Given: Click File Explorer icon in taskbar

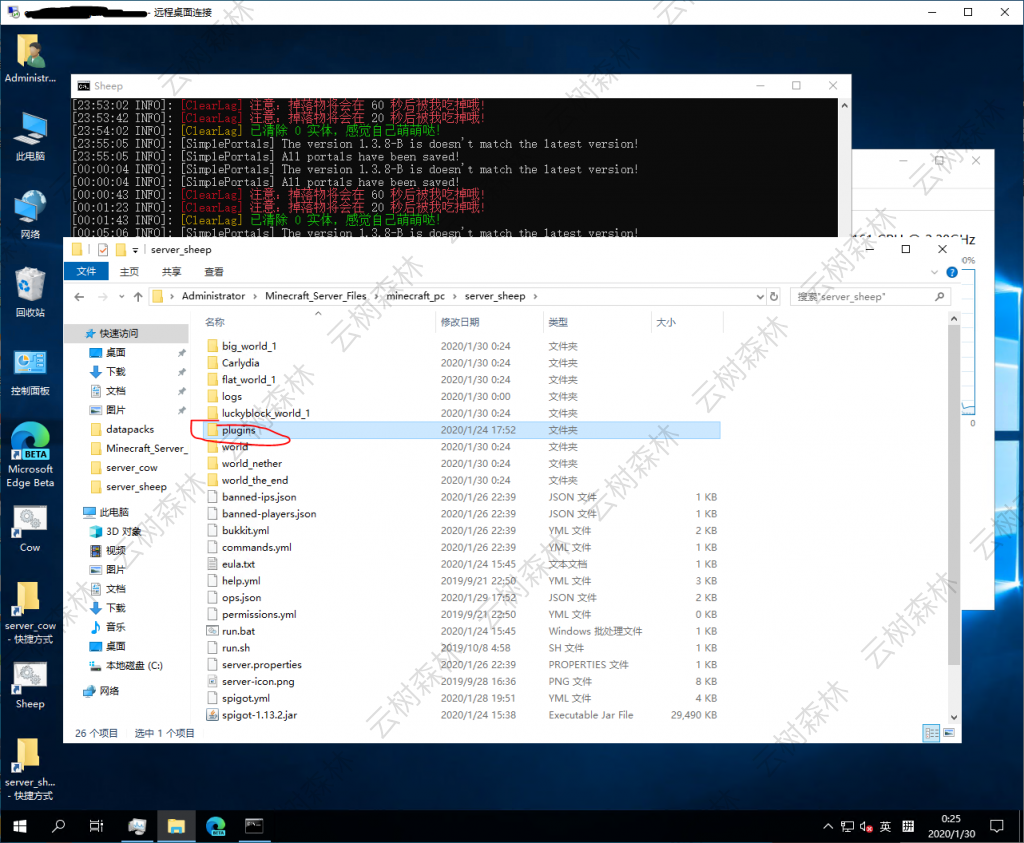Looking at the screenshot, I should [176, 827].
